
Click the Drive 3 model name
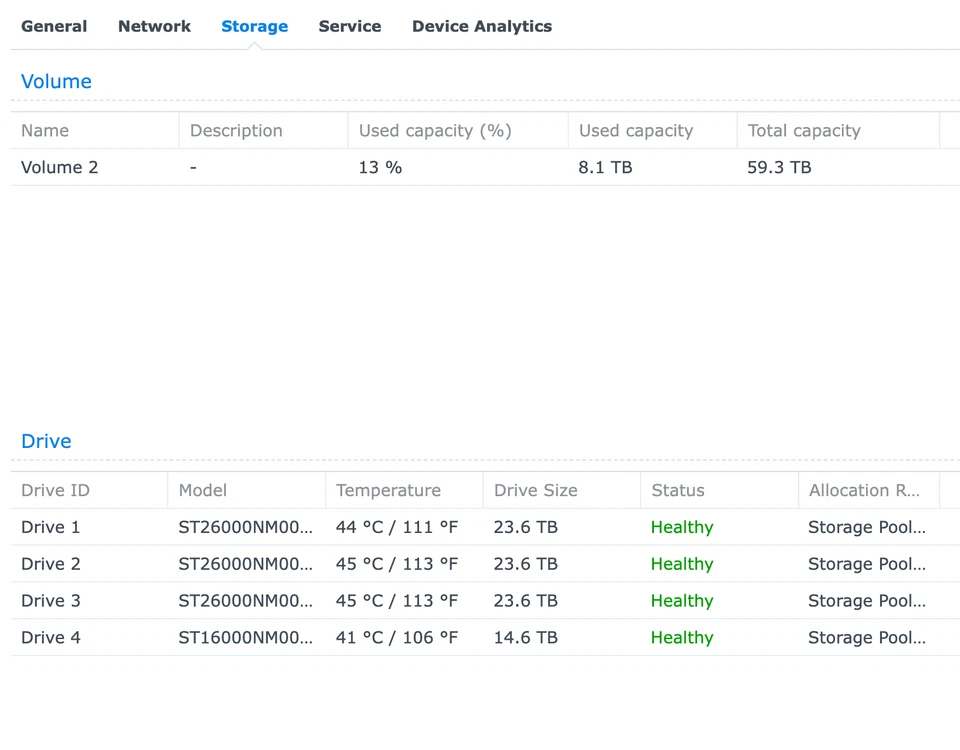[245, 600]
